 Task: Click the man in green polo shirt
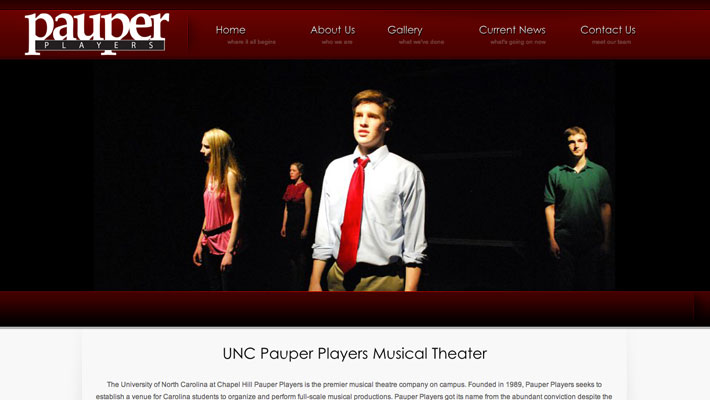579,208
